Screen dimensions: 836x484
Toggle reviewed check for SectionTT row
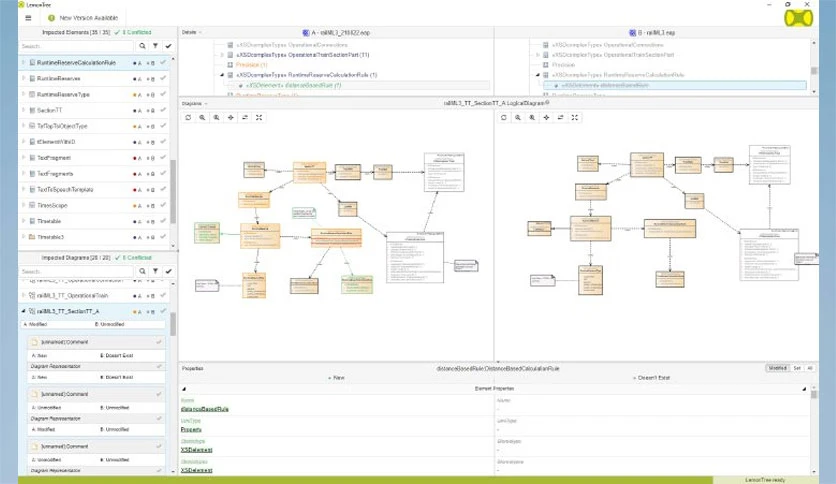(x=163, y=110)
